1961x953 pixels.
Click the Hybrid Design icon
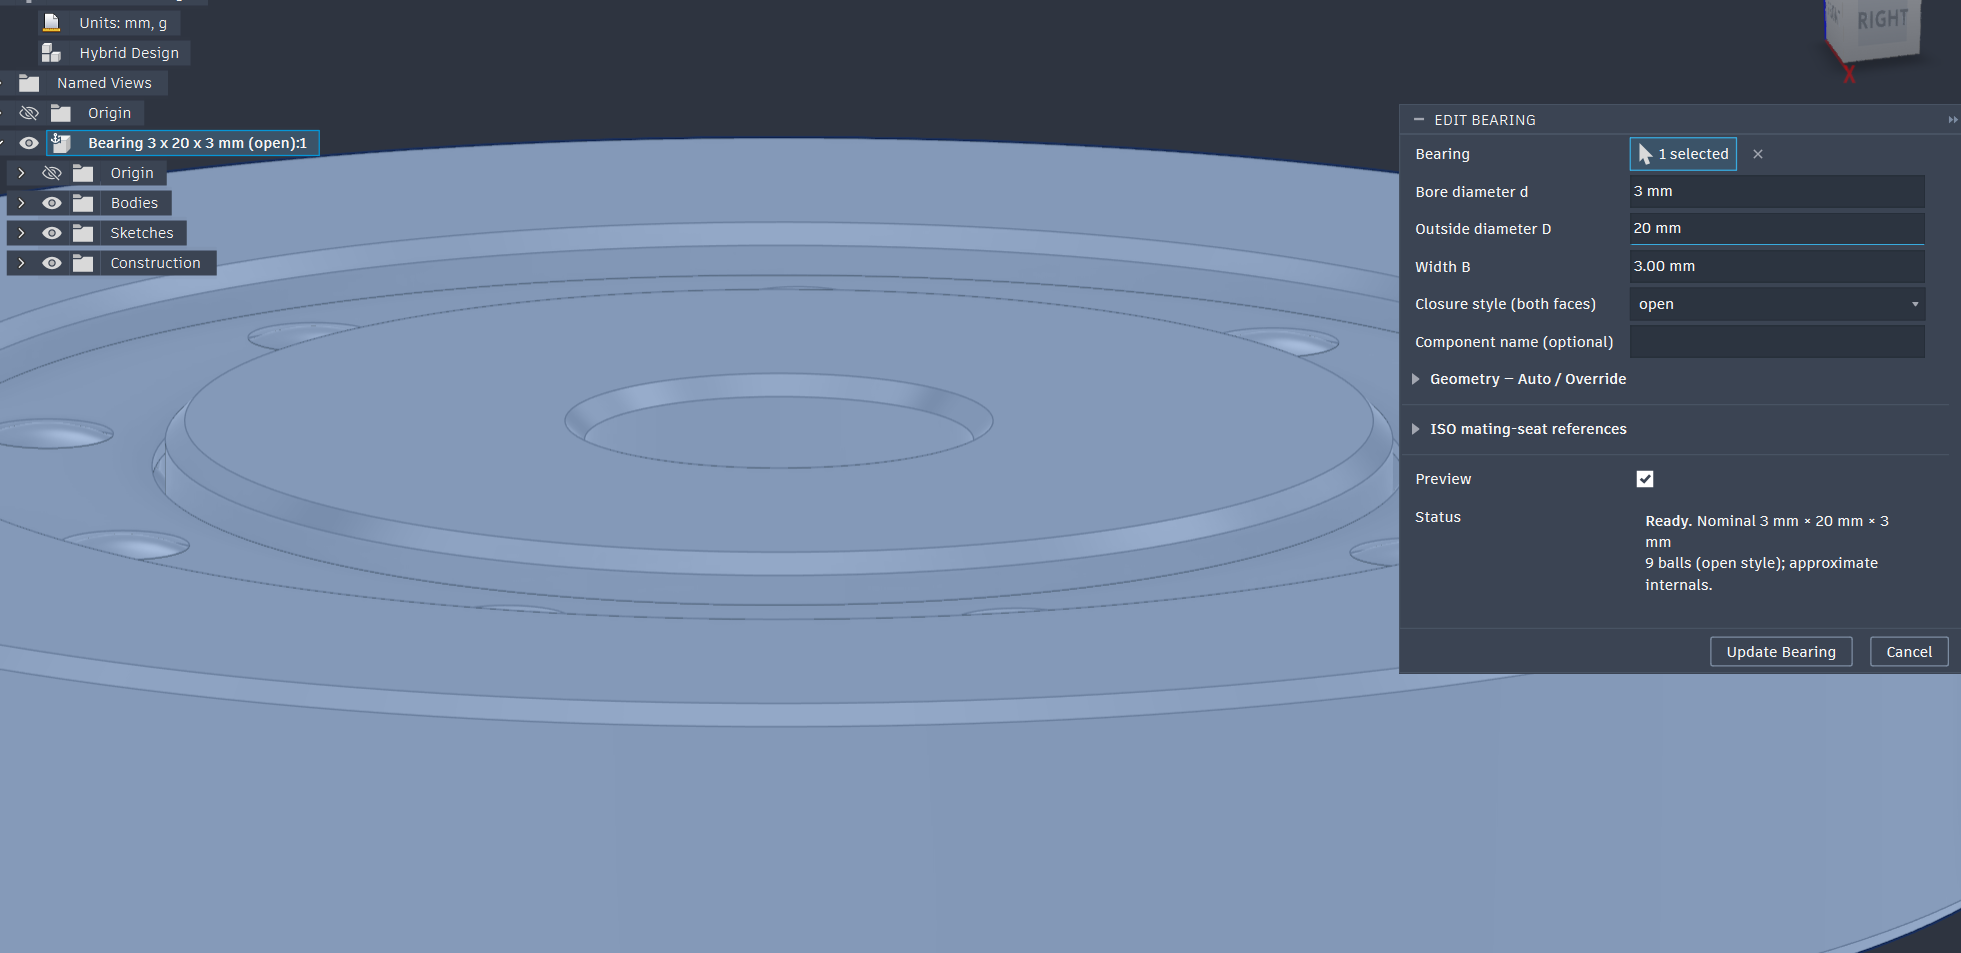[x=51, y=52]
